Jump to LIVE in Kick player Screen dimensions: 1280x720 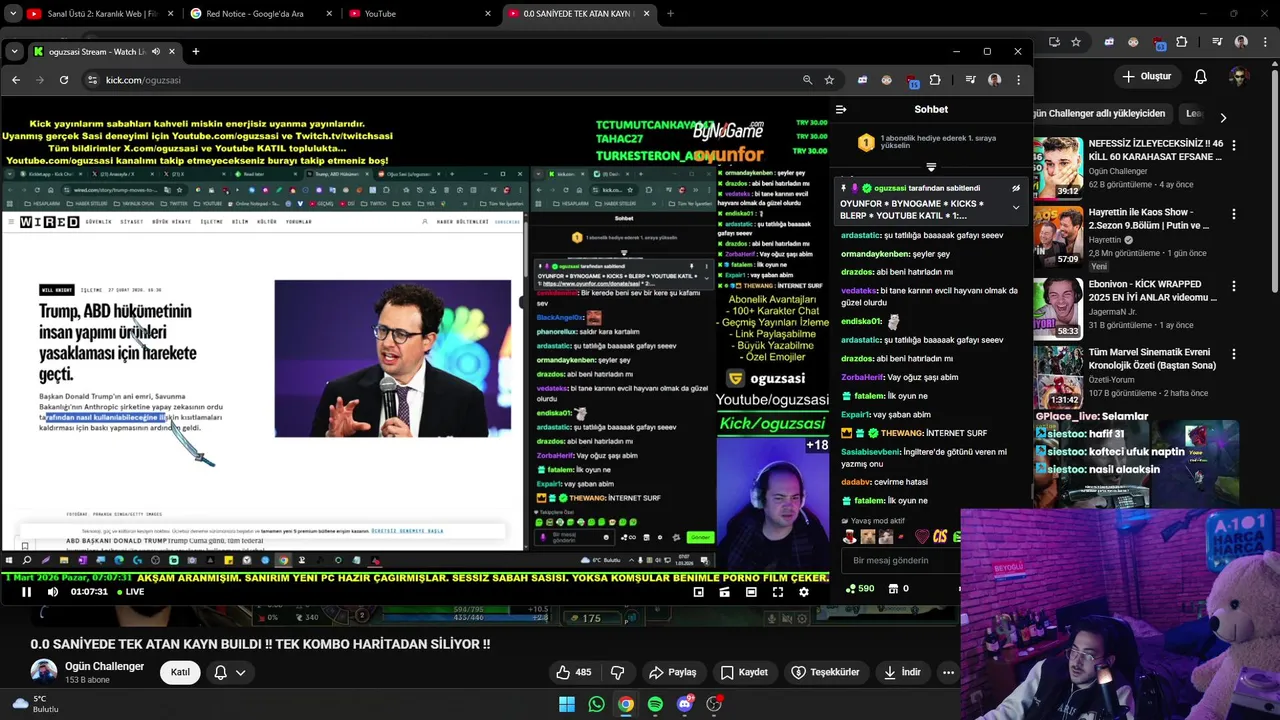(130, 592)
